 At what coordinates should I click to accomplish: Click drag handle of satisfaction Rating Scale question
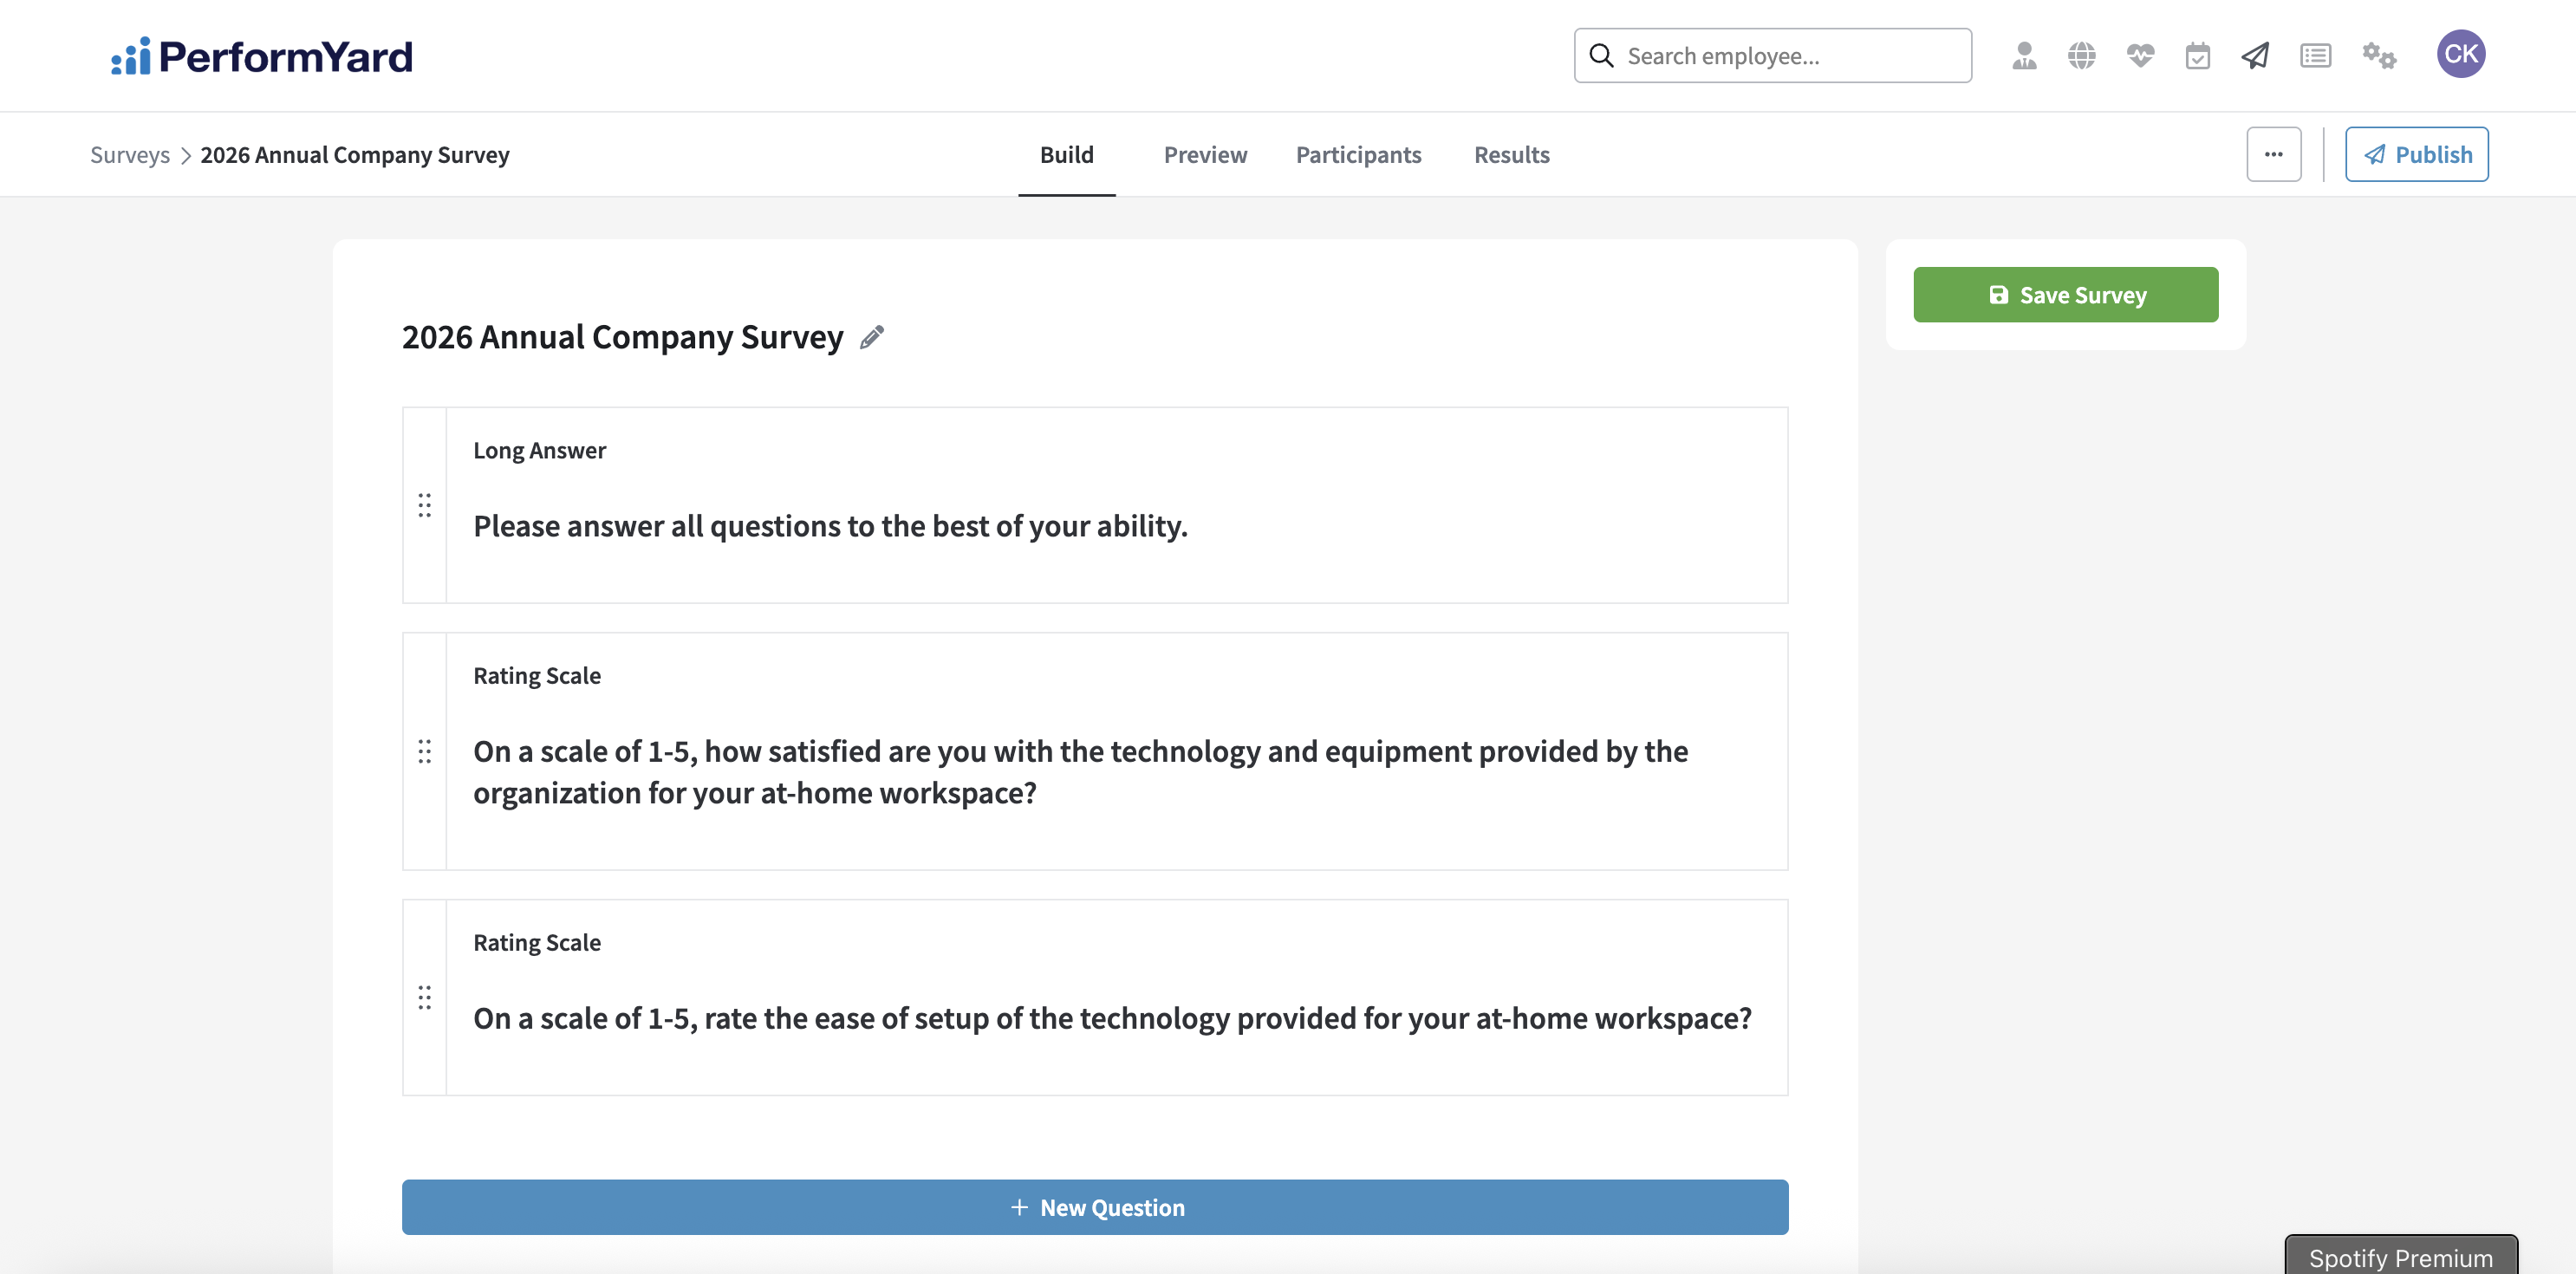pos(424,751)
